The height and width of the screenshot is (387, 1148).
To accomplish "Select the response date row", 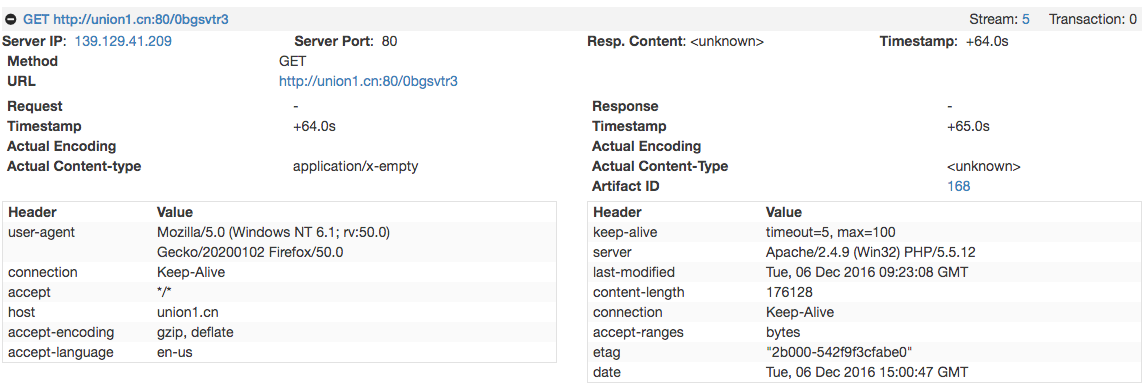I will [x=865, y=372].
